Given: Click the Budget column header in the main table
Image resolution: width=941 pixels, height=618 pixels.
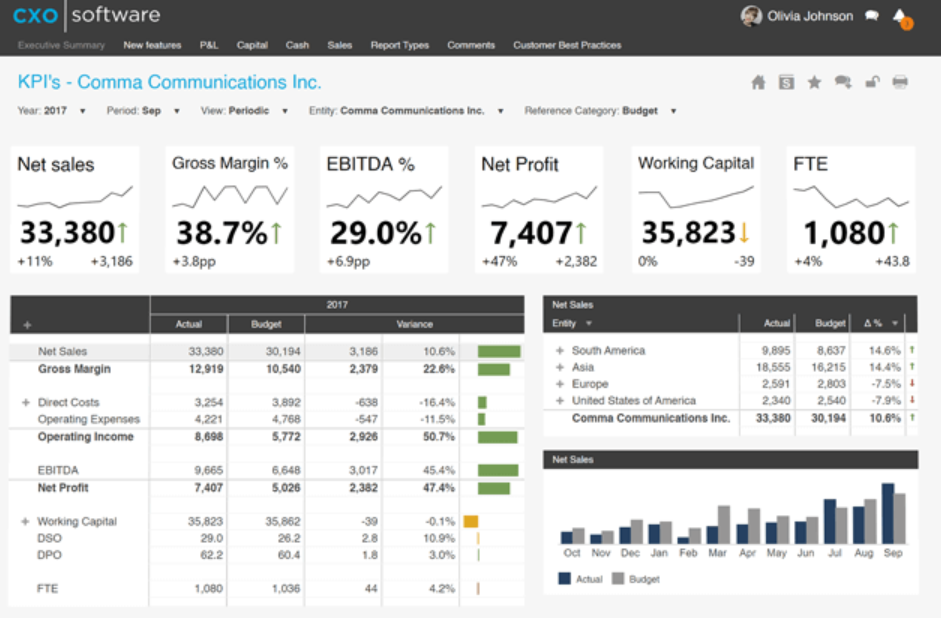Looking at the screenshot, I should tap(266, 324).
